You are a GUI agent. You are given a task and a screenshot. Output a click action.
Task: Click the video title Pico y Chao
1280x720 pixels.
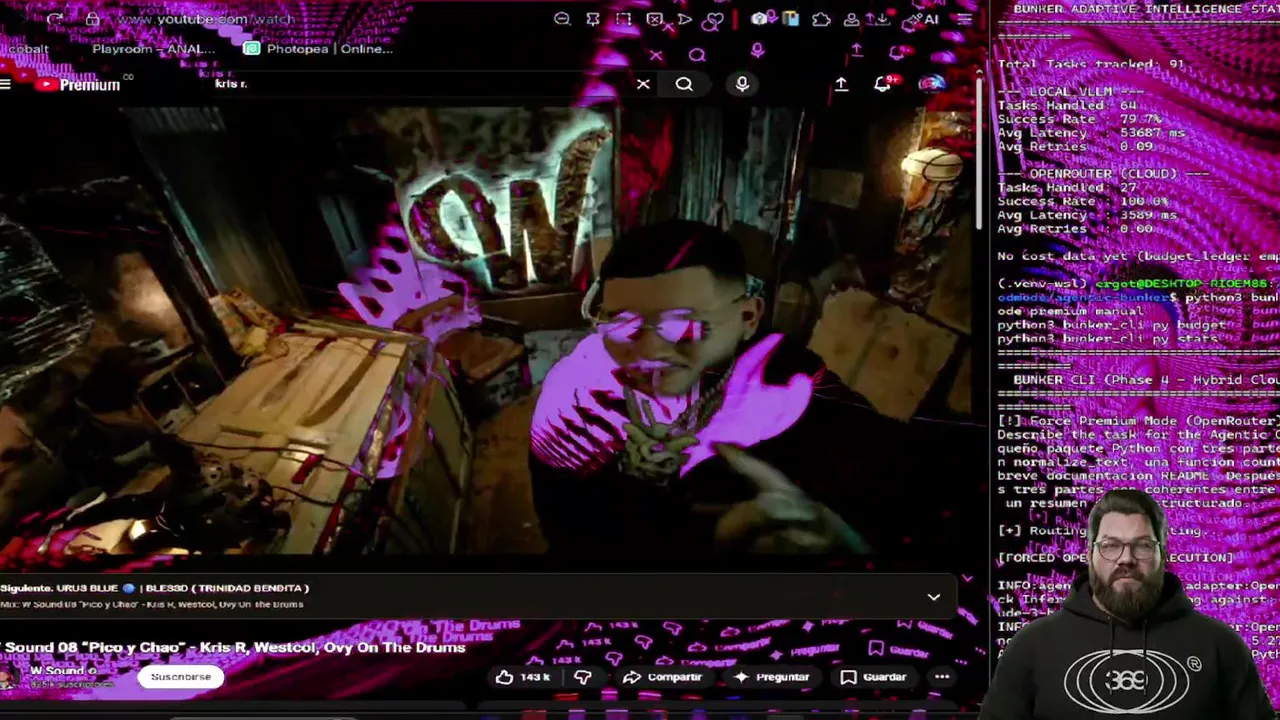coord(233,647)
